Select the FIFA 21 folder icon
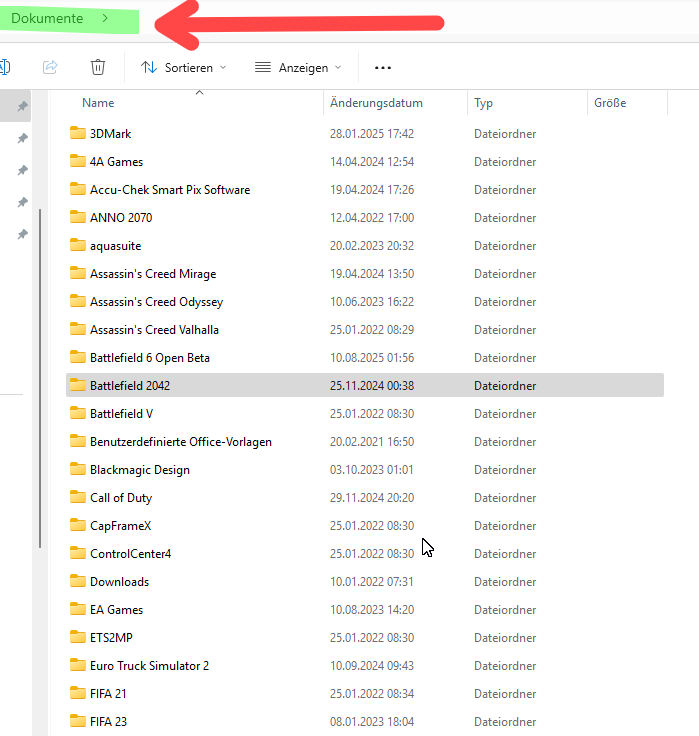The width and height of the screenshot is (699, 736). [x=78, y=693]
